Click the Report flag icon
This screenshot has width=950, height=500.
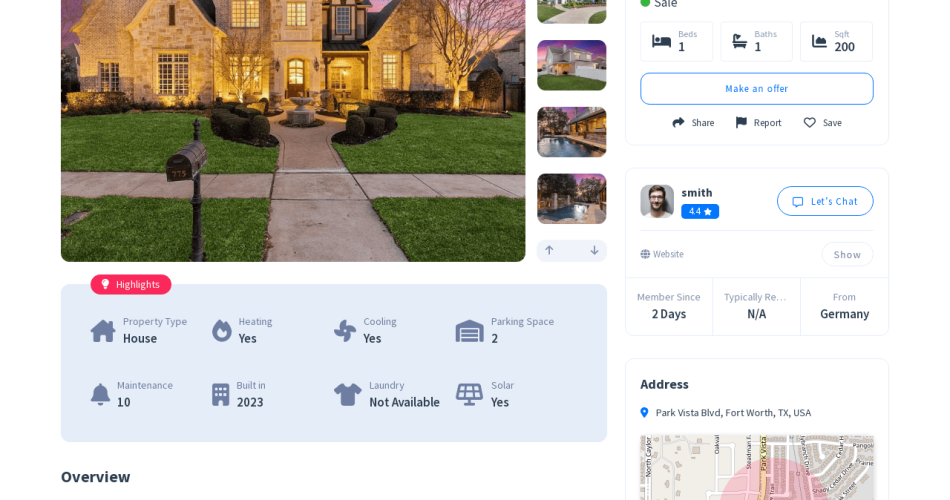point(741,122)
